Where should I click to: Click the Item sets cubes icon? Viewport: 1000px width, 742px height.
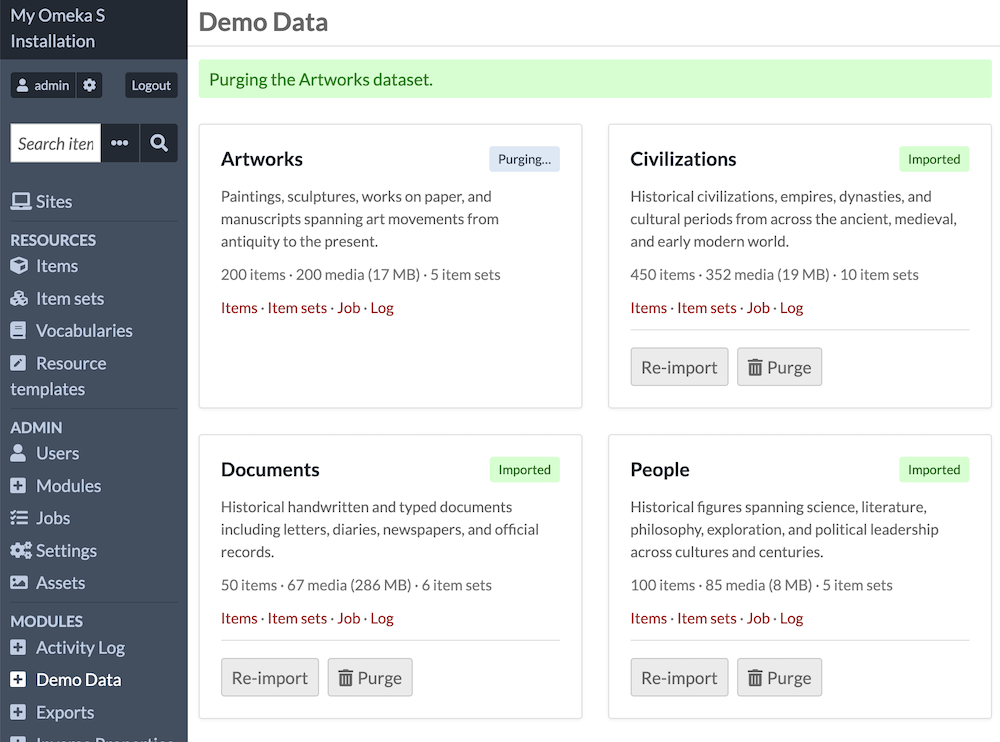tap(19, 298)
